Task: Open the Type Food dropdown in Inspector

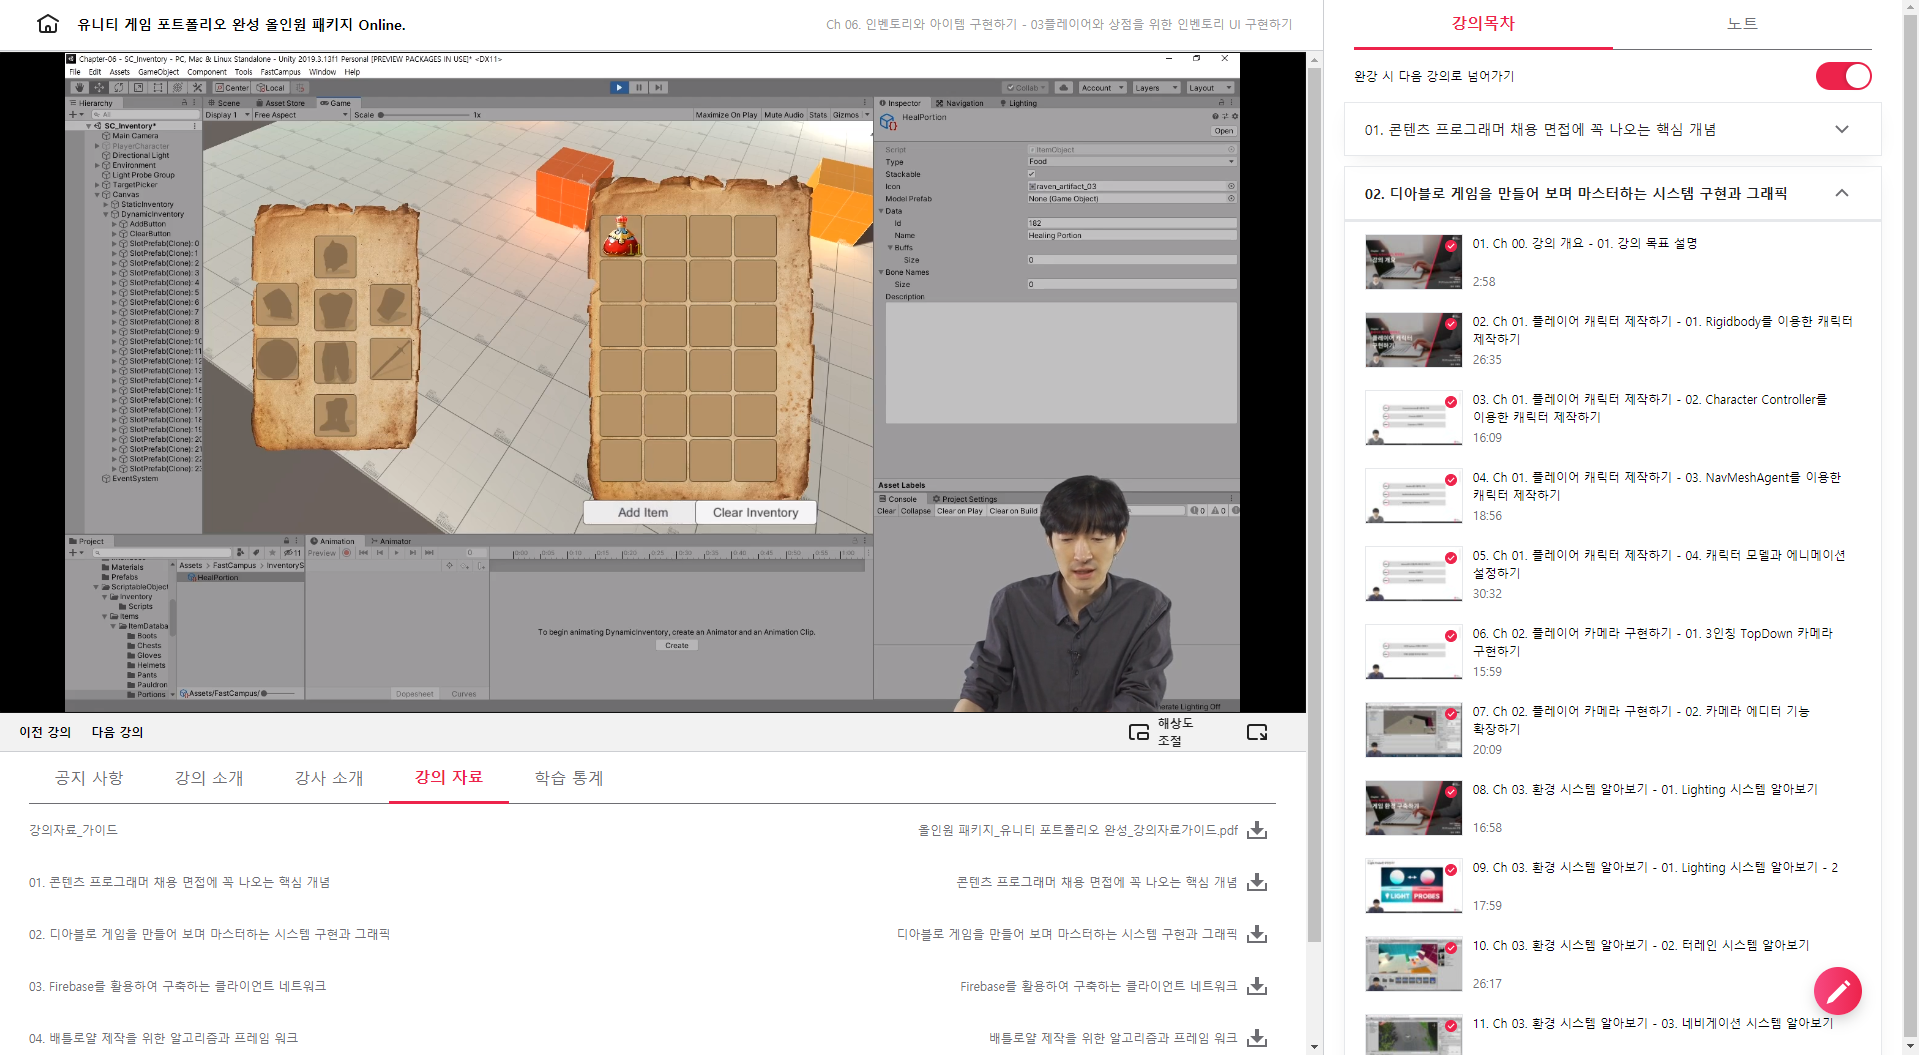Action: pyautogui.click(x=1132, y=161)
